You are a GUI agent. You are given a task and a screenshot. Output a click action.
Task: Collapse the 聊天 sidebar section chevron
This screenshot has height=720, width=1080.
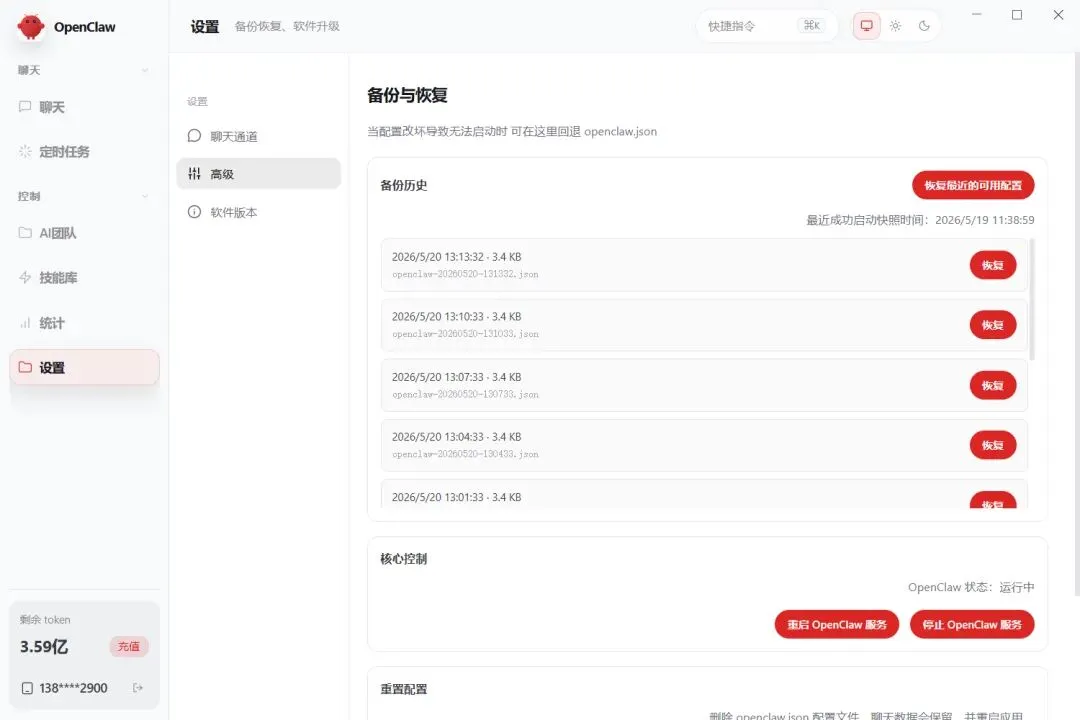point(145,70)
